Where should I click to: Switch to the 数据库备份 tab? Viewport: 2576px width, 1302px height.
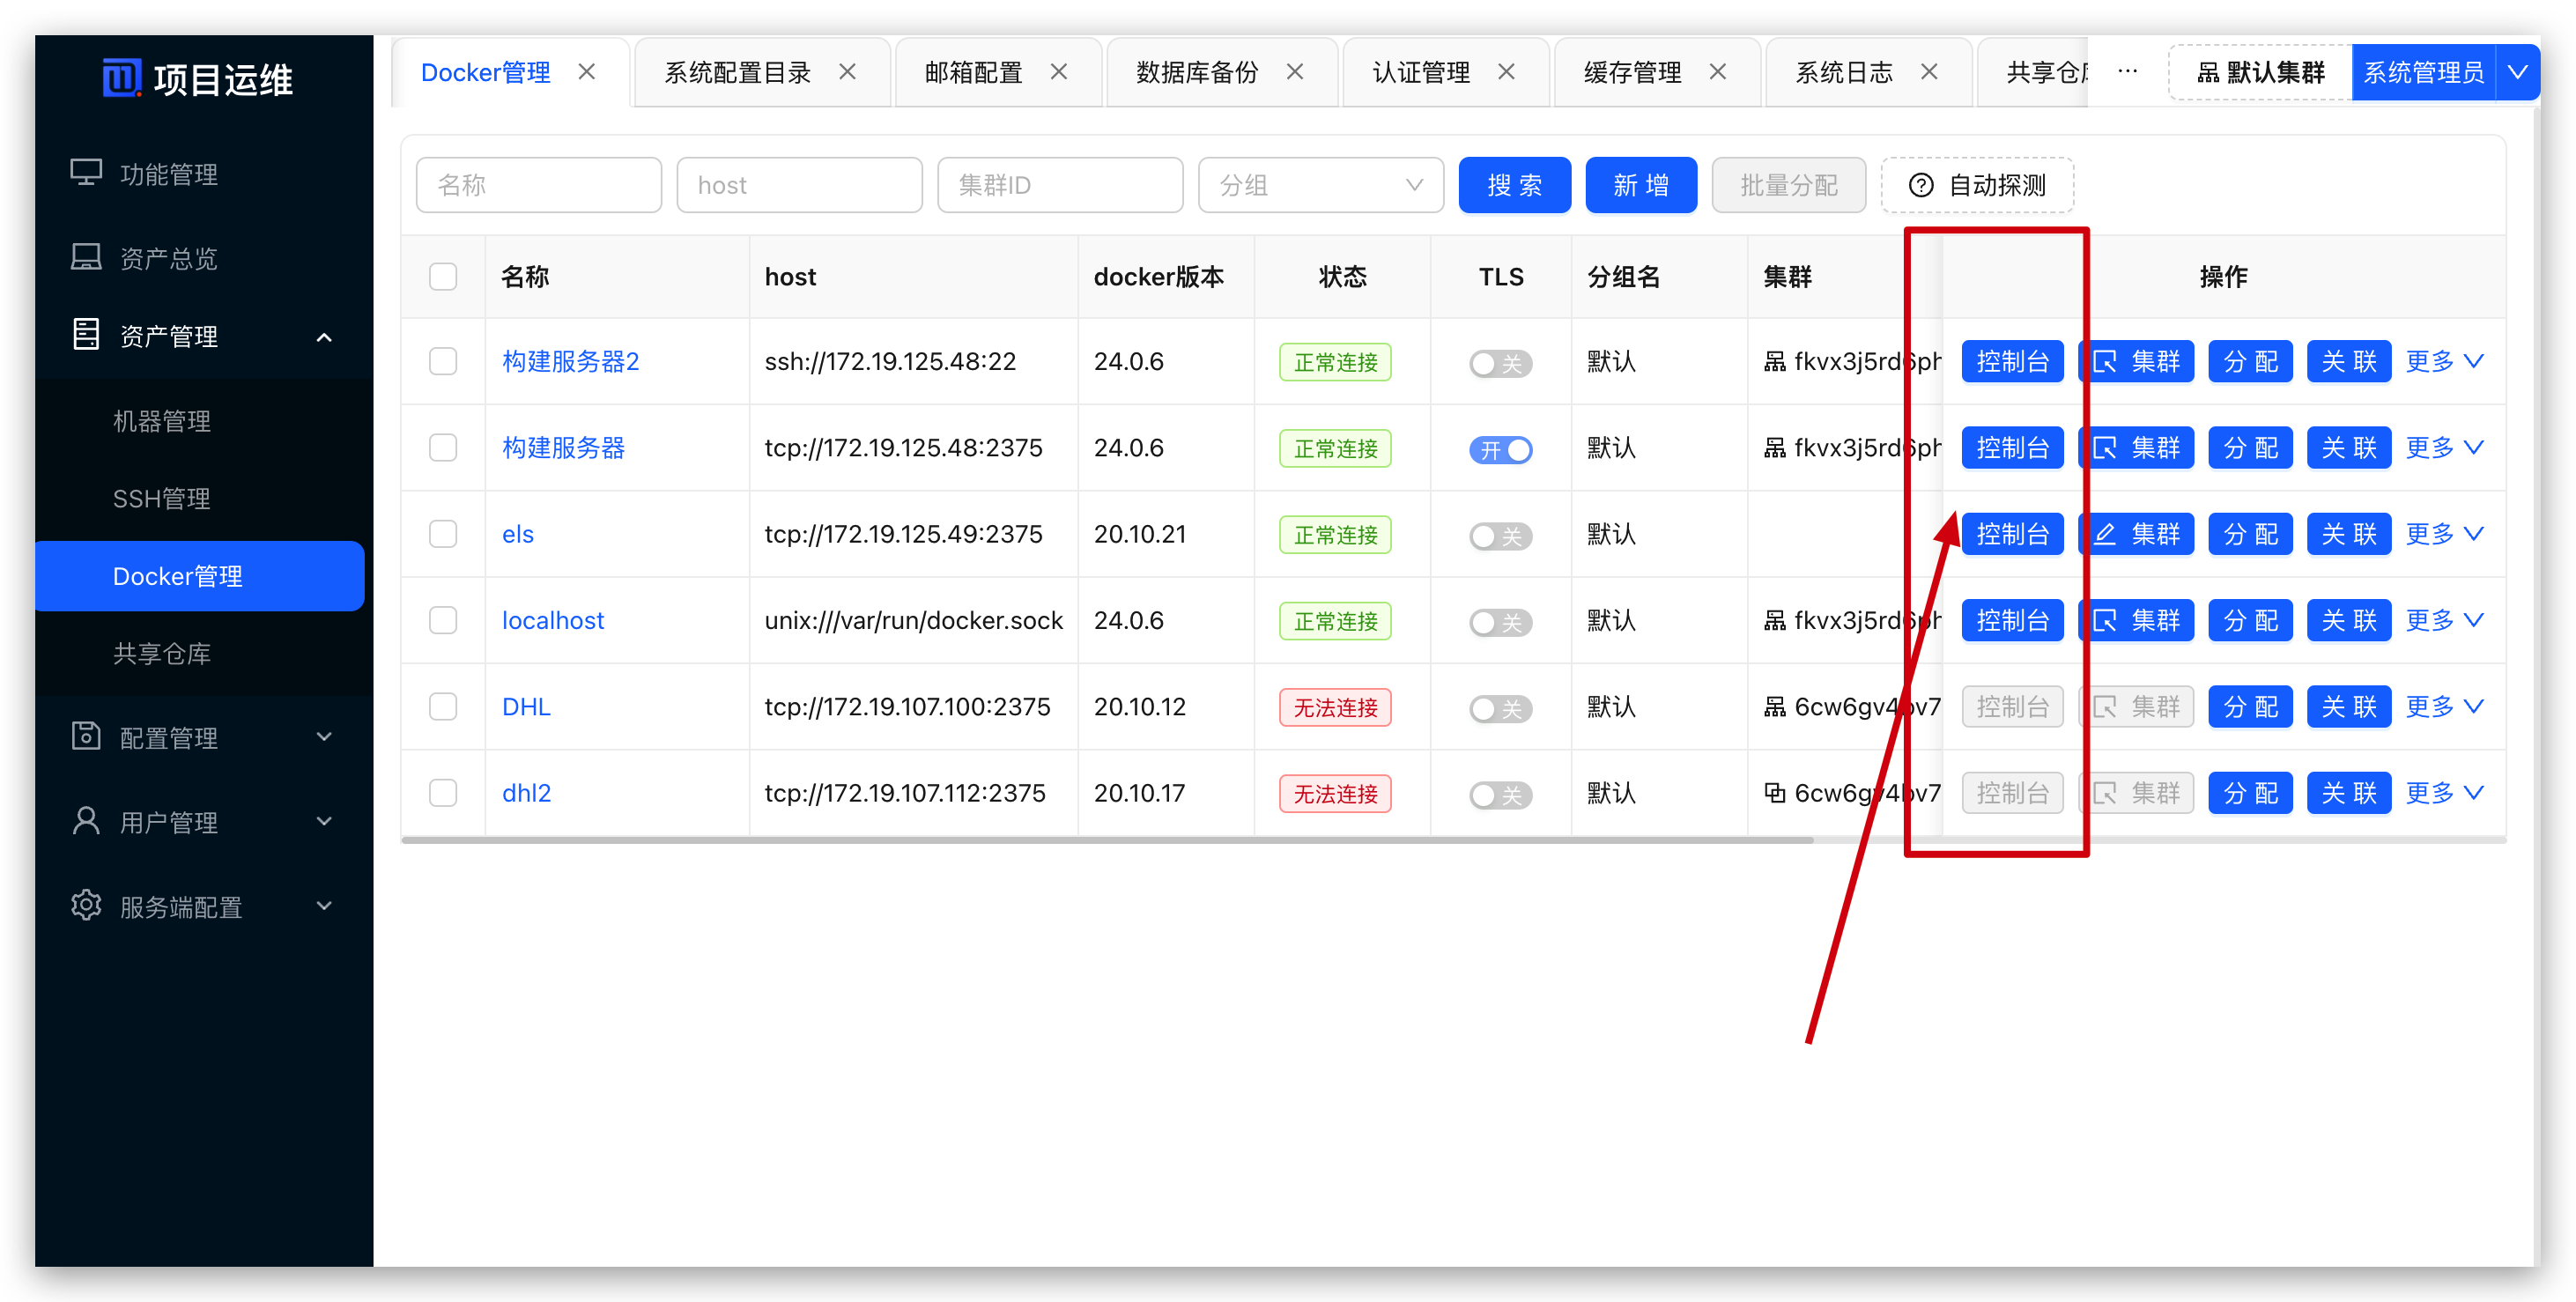pos(1197,72)
